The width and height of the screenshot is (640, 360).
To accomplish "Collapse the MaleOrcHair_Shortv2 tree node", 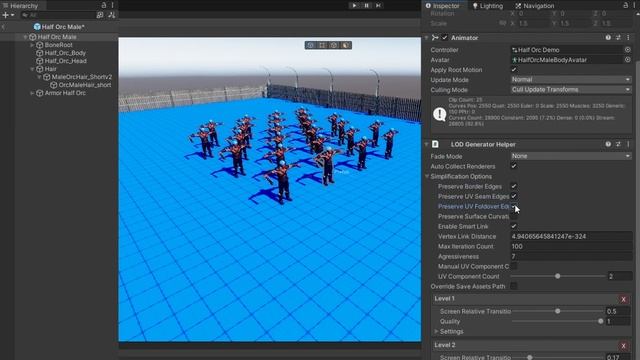I will pyautogui.click(x=40, y=77).
